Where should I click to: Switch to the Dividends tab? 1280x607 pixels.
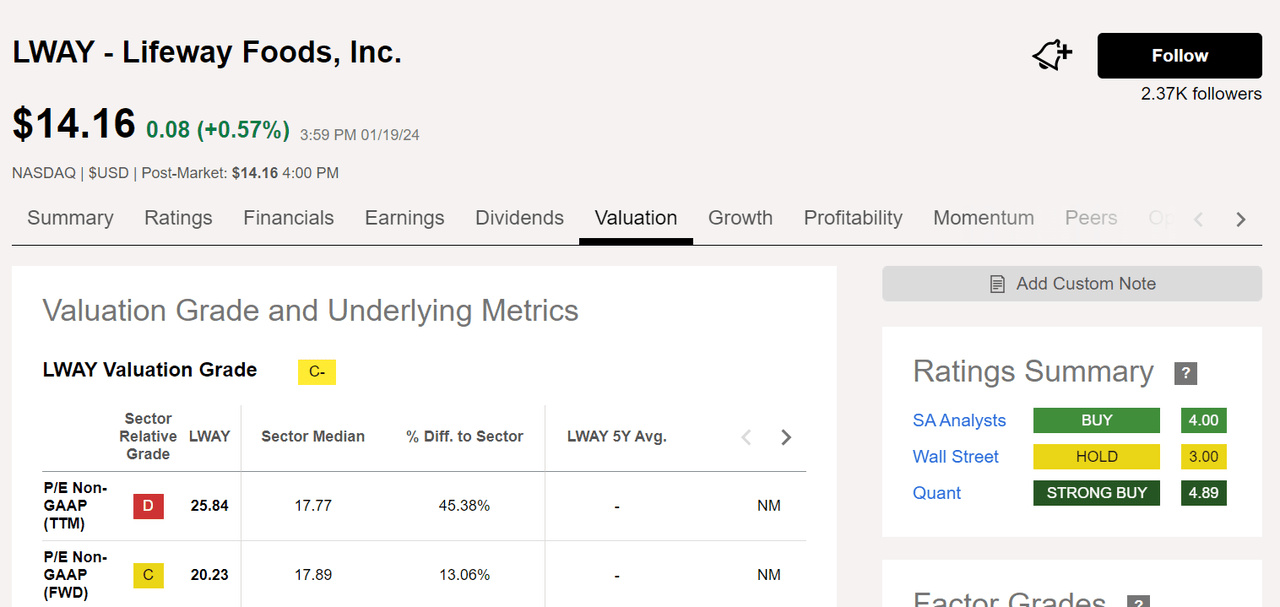(x=519, y=217)
